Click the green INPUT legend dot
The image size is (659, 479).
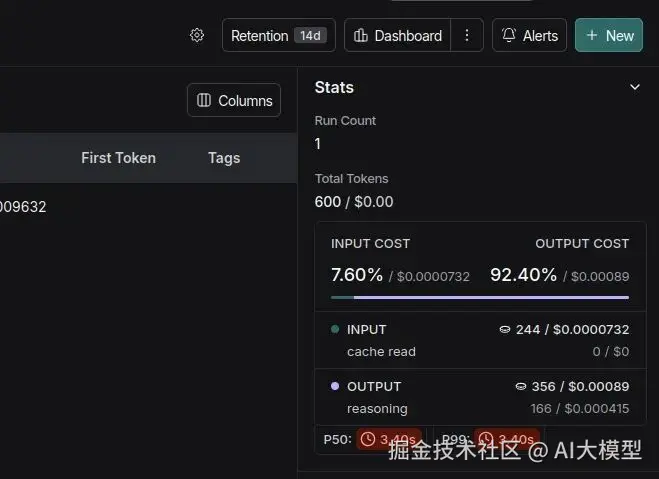pos(335,329)
